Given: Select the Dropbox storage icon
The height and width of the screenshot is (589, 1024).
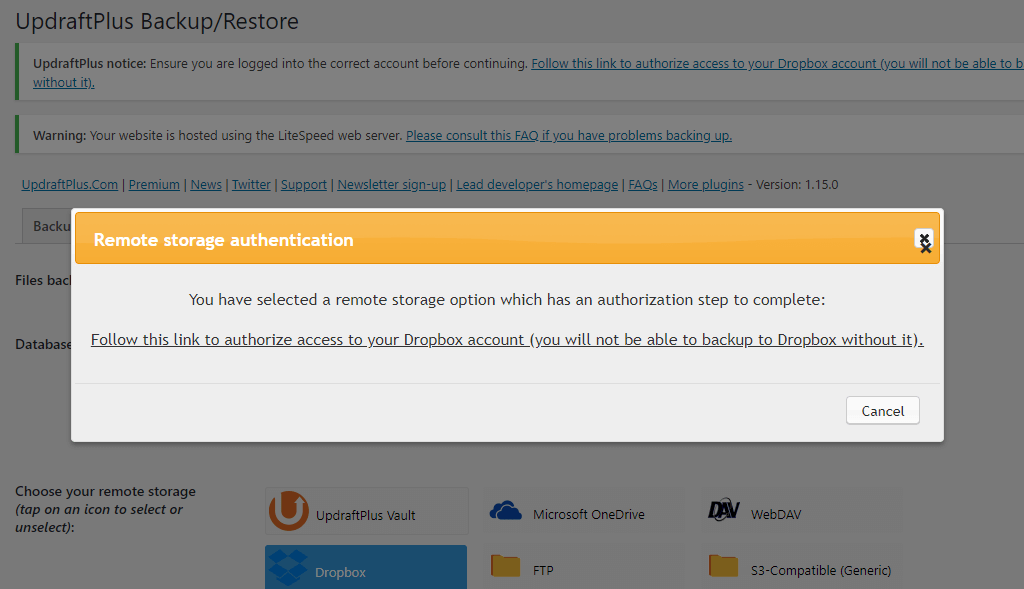Looking at the screenshot, I should click(x=288, y=567).
